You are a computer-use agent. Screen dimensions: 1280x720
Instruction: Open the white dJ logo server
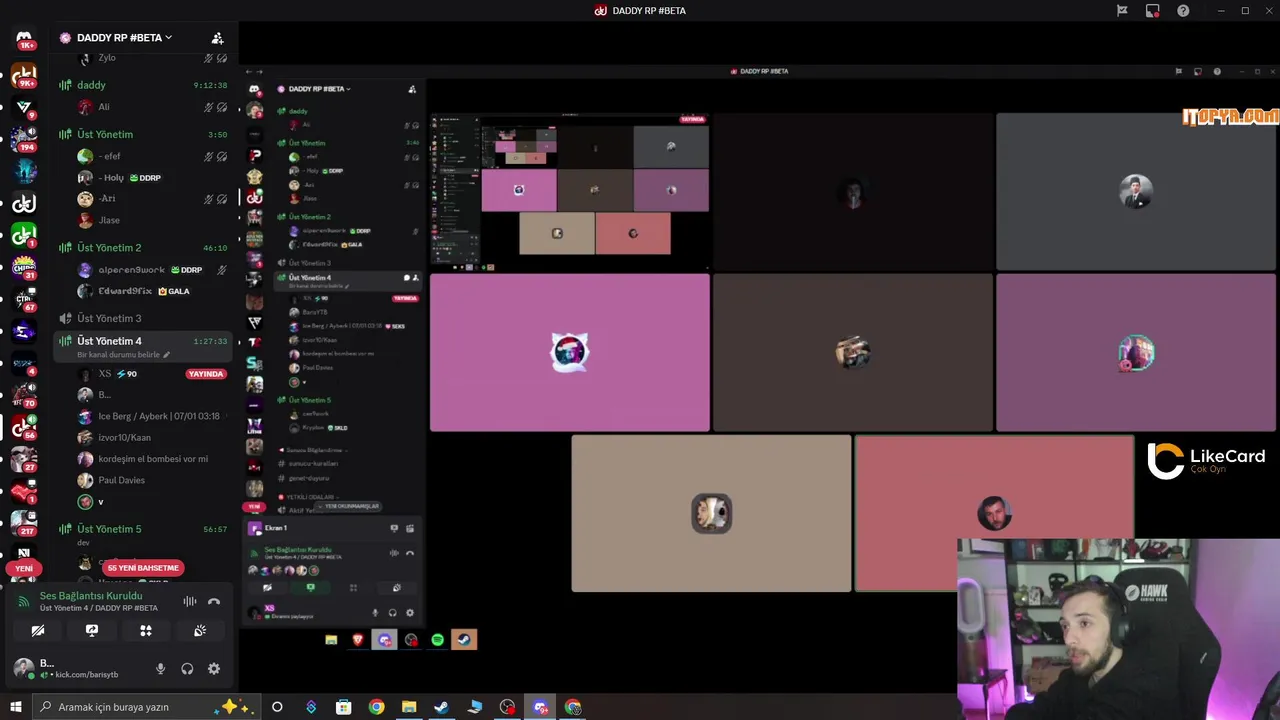click(24, 204)
